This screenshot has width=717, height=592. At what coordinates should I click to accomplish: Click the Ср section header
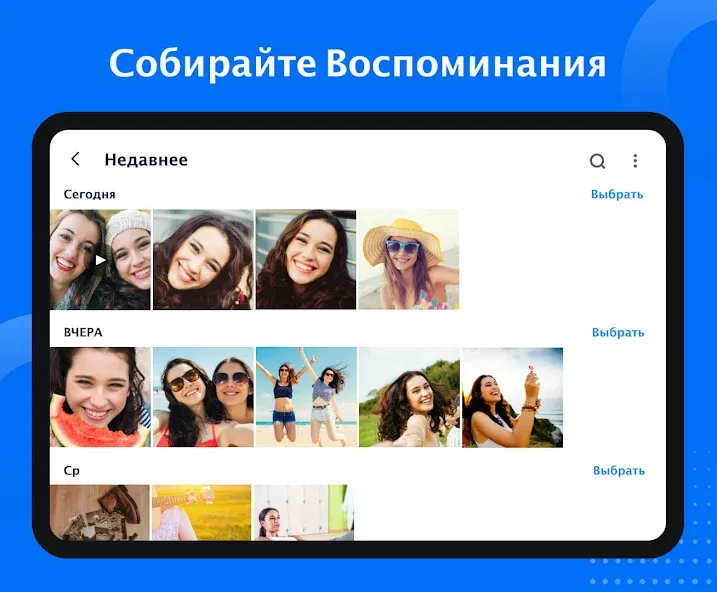[x=72, y=471]
